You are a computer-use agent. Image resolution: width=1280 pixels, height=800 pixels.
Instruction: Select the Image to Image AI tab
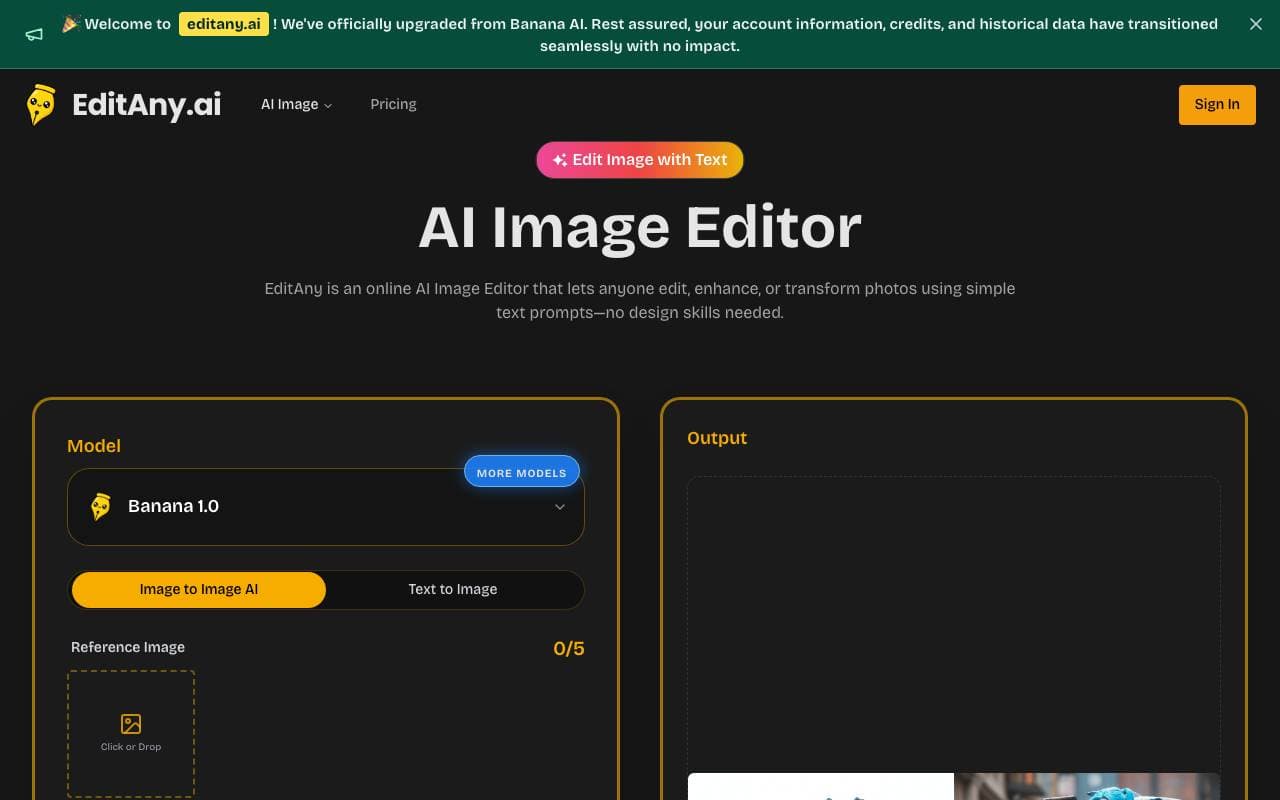coord(199,589)
